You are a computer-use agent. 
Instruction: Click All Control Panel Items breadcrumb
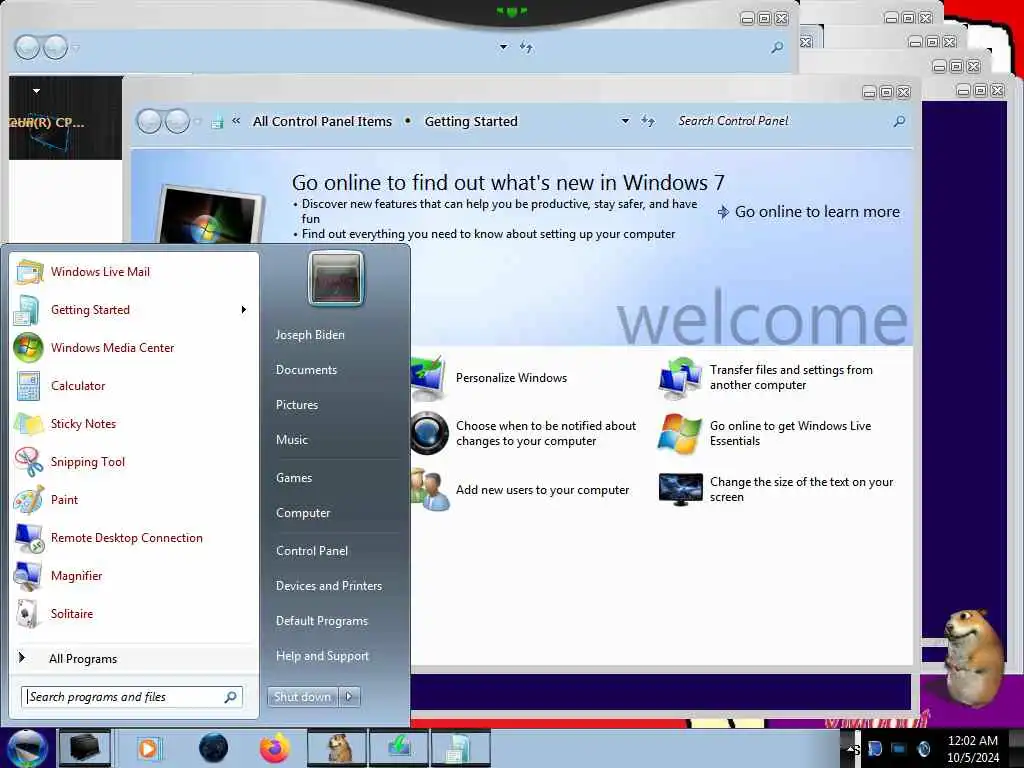pyautogui.click(x=322, y=121)
